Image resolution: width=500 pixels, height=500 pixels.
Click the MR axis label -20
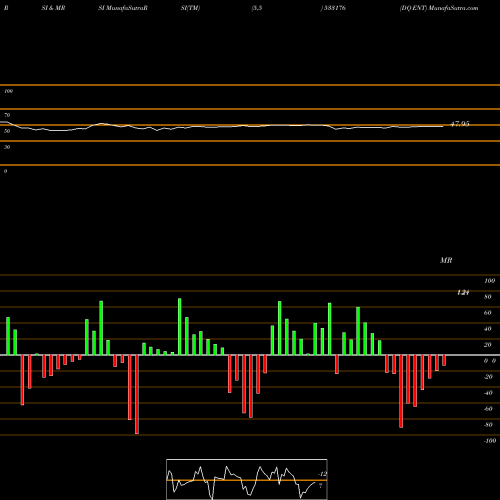tap(488, 377)
